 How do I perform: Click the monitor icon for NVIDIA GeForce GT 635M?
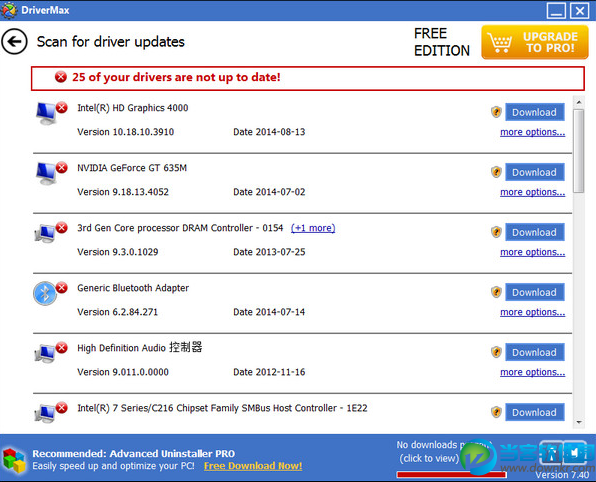46,174
